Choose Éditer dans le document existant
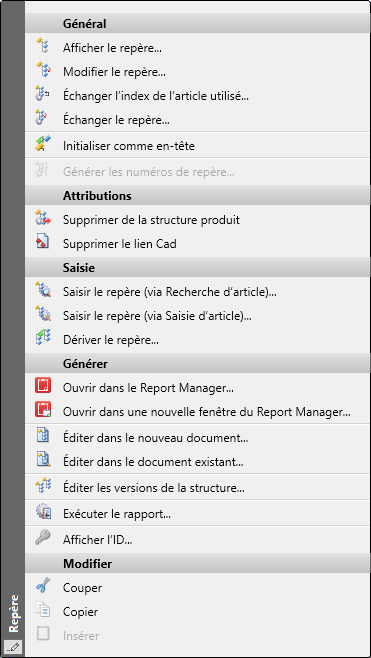This screenshot has height=658, width=371. (x=197, y=462)
